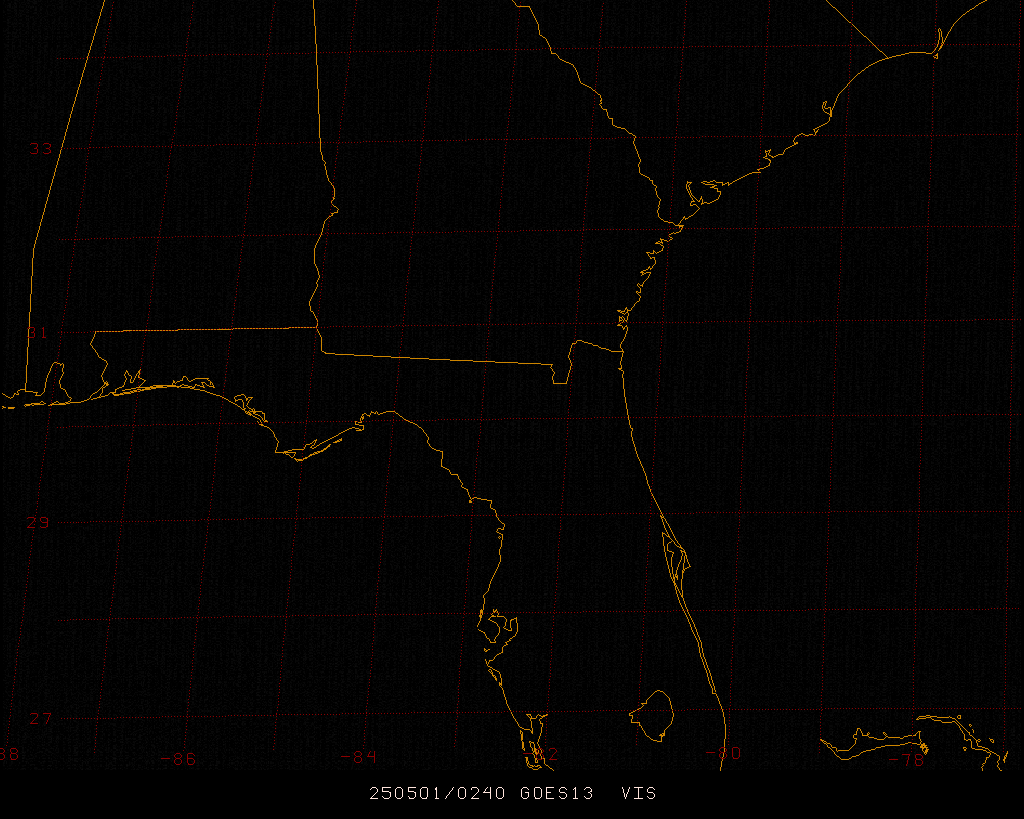Click the longitude label -84
Image resolution: width=1024 pixels, height=819 pixels.
point(359,757)
